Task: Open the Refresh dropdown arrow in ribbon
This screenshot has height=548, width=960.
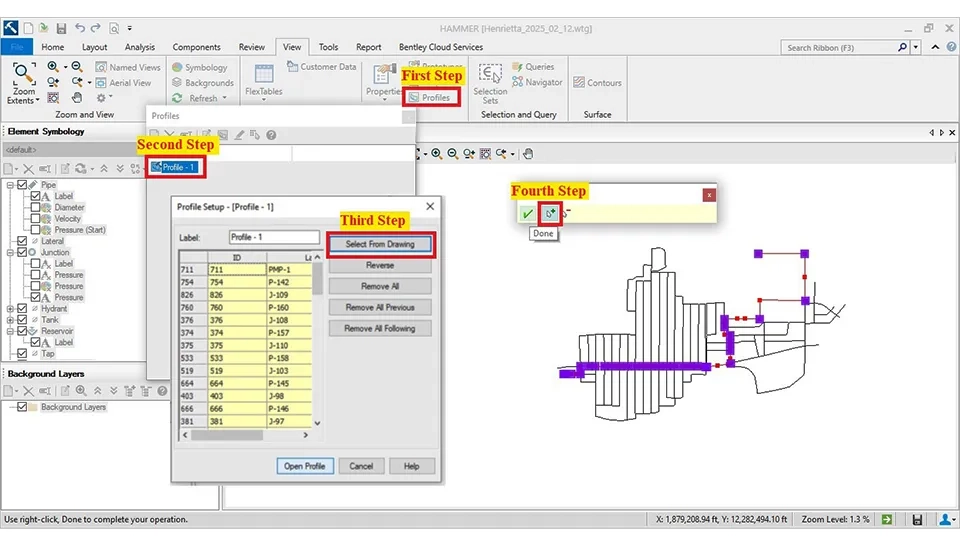Action: pyautogui.click(x=225, y=98)
